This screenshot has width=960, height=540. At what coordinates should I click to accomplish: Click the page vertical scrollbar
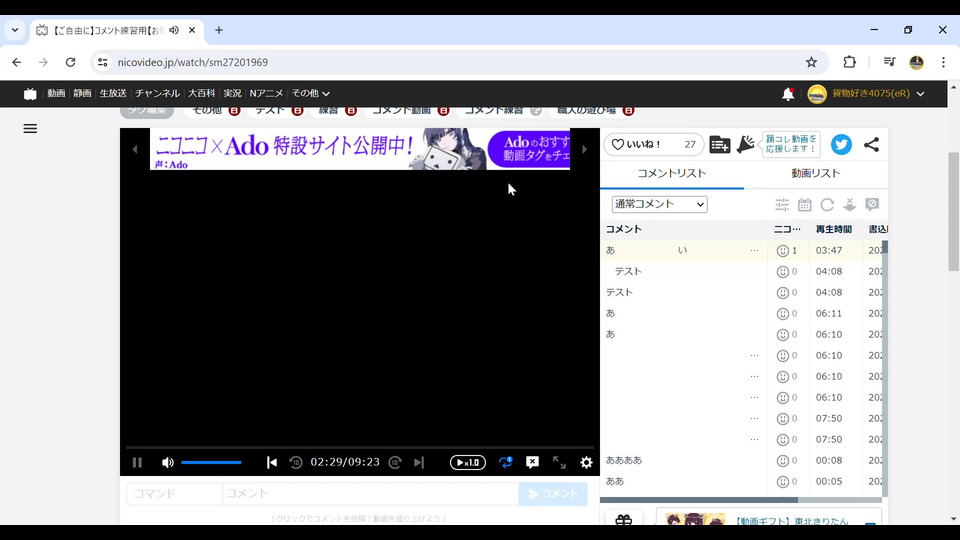point(954,211)
